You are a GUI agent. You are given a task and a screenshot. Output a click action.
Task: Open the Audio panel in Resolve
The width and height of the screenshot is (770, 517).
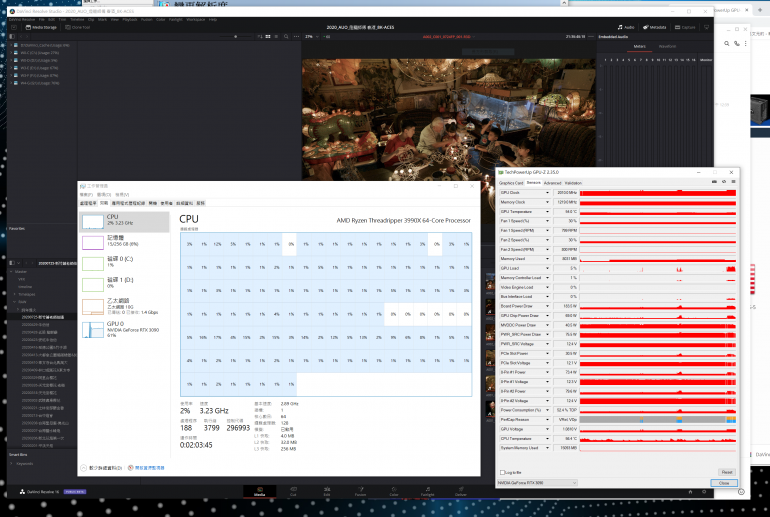(x=629, y=27)
